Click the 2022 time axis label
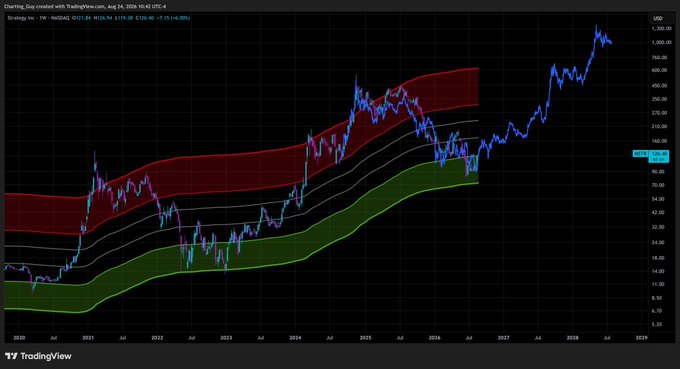 point(157,337)
